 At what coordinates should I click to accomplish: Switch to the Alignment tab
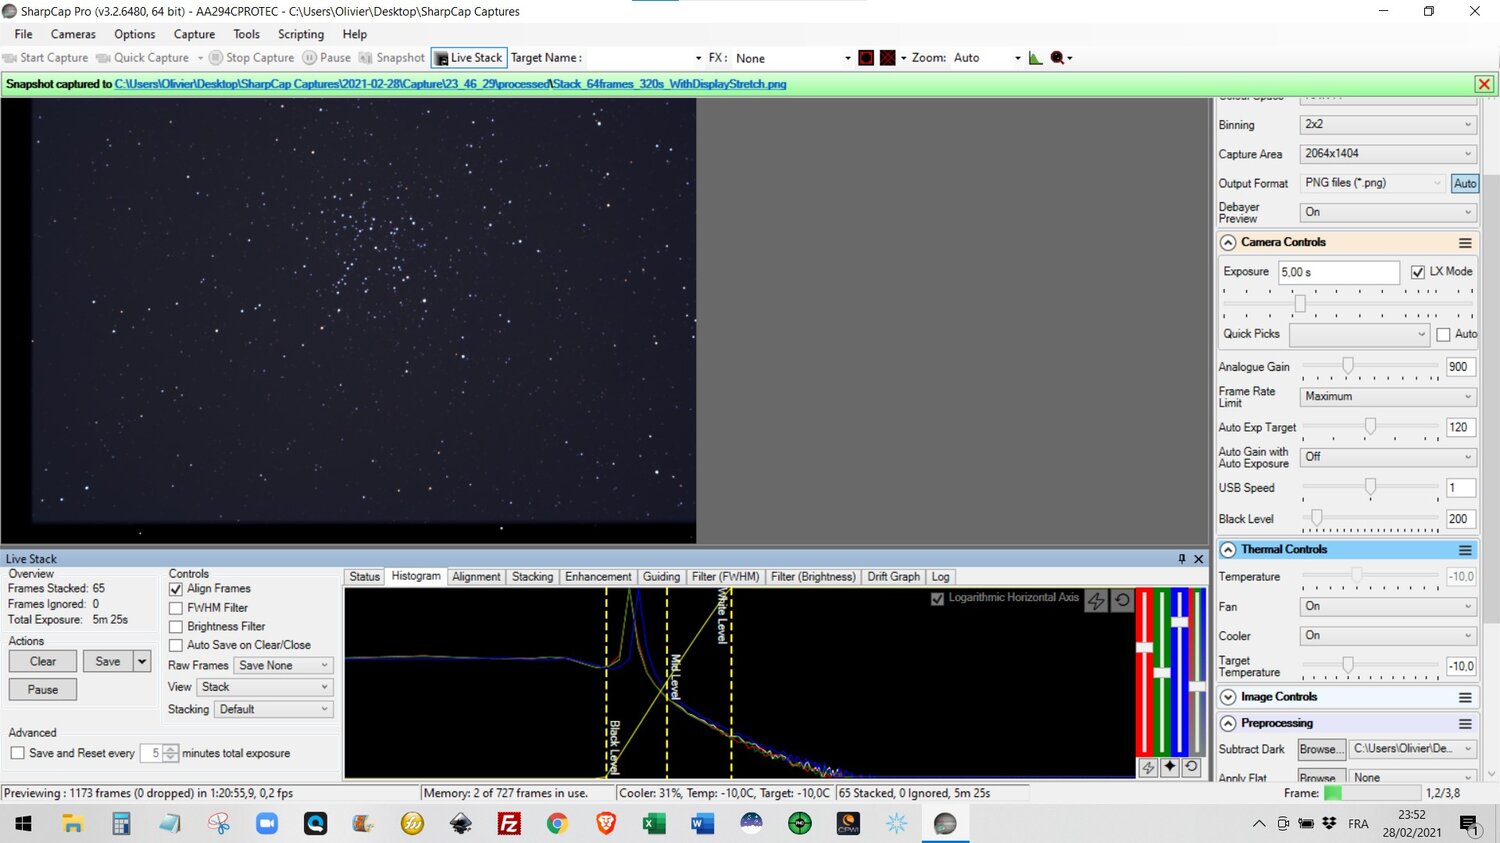point(475,577)
